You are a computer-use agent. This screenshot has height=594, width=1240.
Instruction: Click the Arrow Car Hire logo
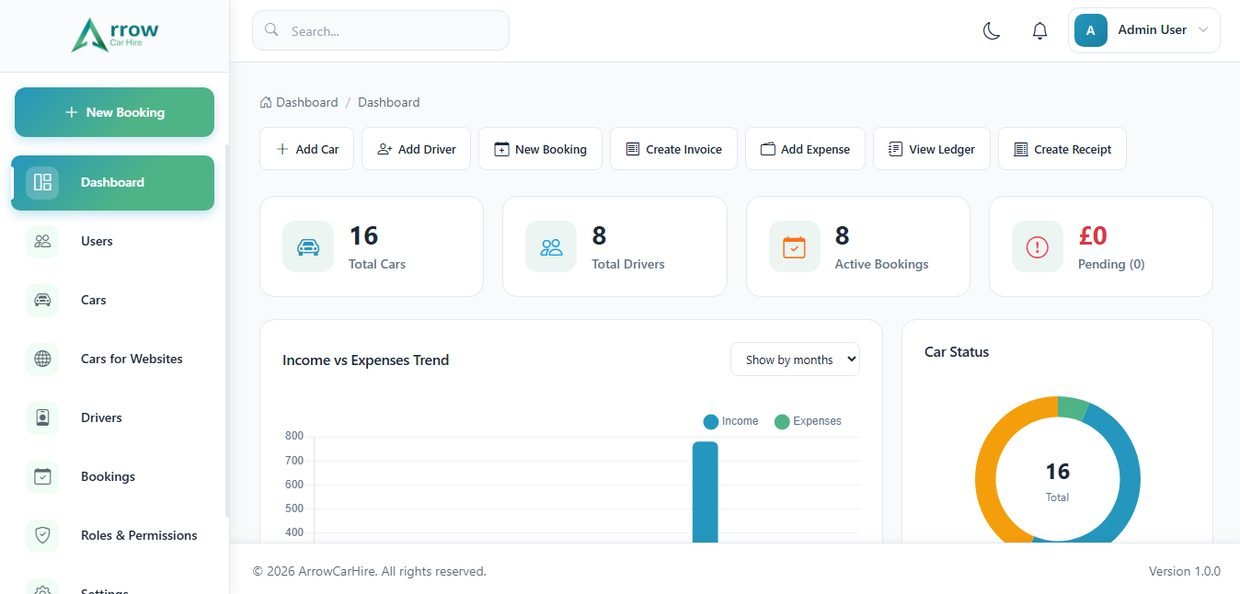[115, 35]
